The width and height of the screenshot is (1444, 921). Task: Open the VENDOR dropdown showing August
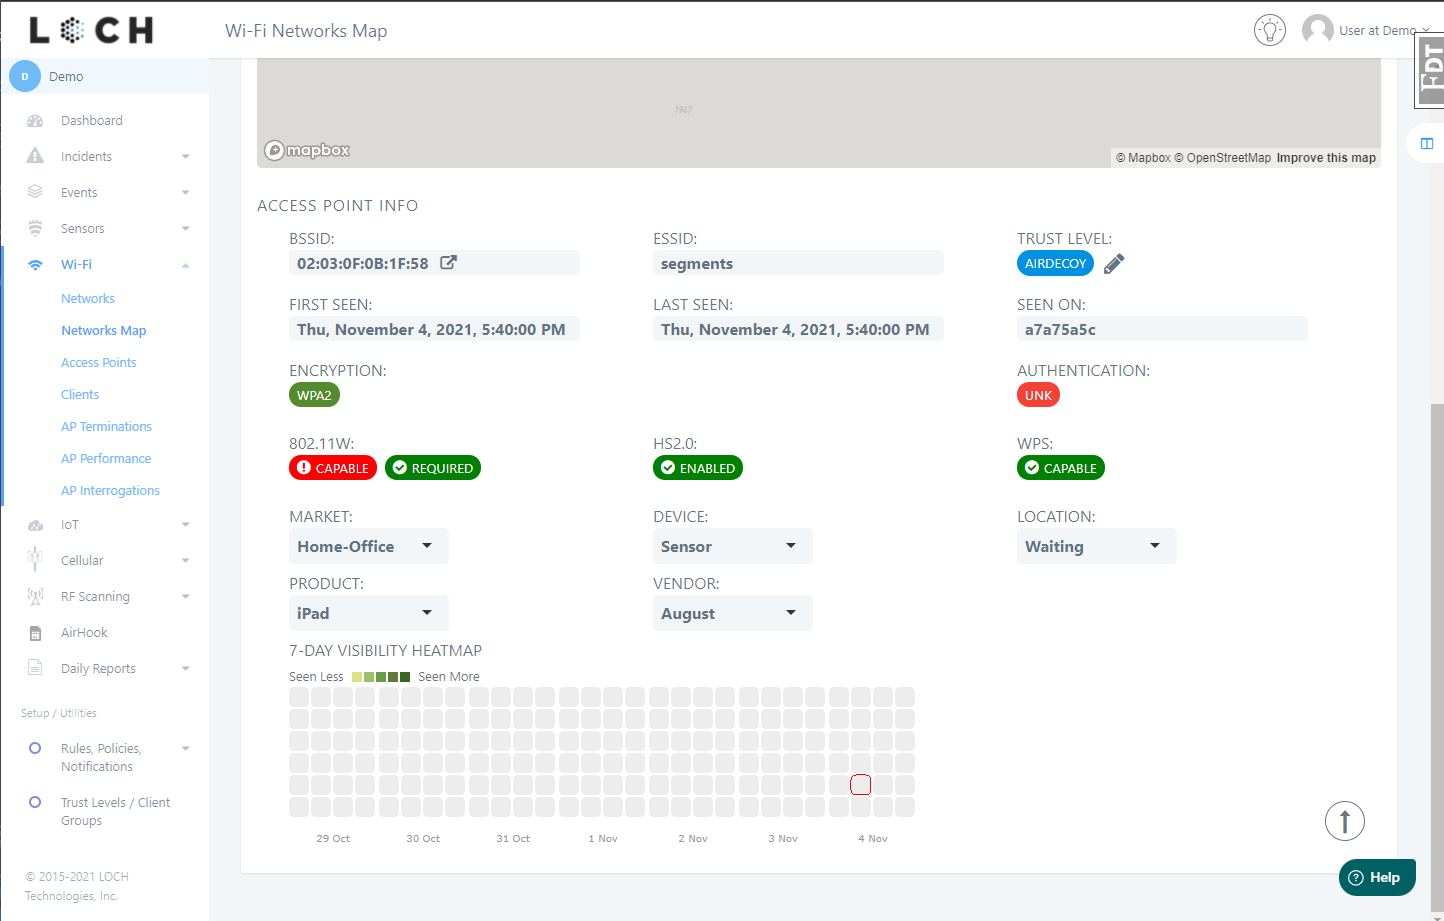point(733,613)
